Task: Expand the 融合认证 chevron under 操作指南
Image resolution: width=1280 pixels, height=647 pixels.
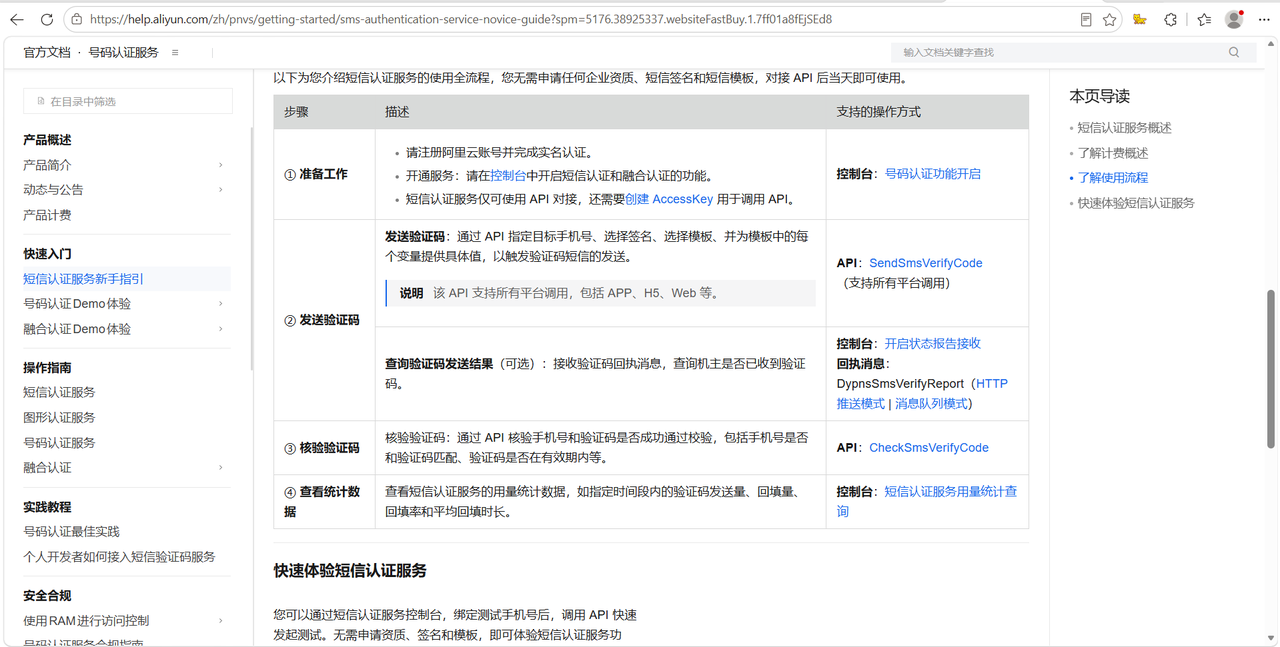Action: tap(221, 468)
